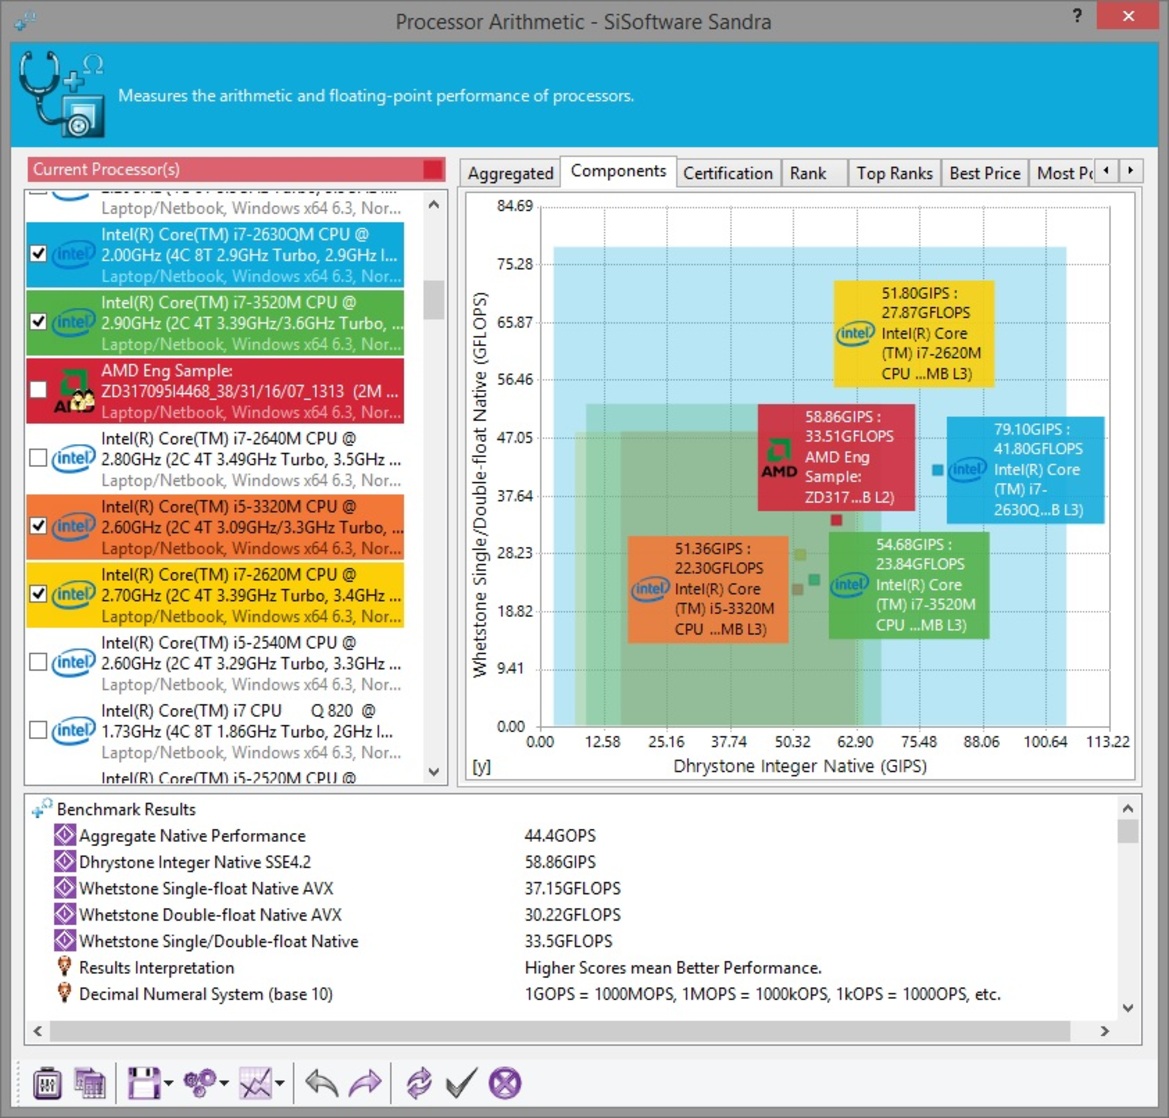
Task: Click the blue data point on the chart
Action: [x=938, y=470]
